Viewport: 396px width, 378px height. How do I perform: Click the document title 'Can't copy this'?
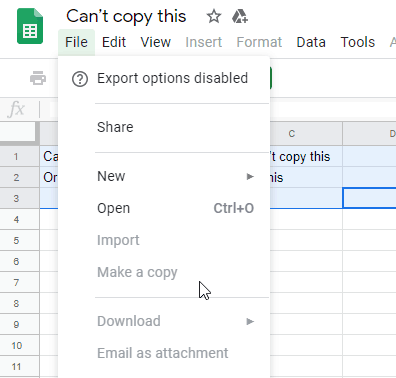(x=126, y=17)
